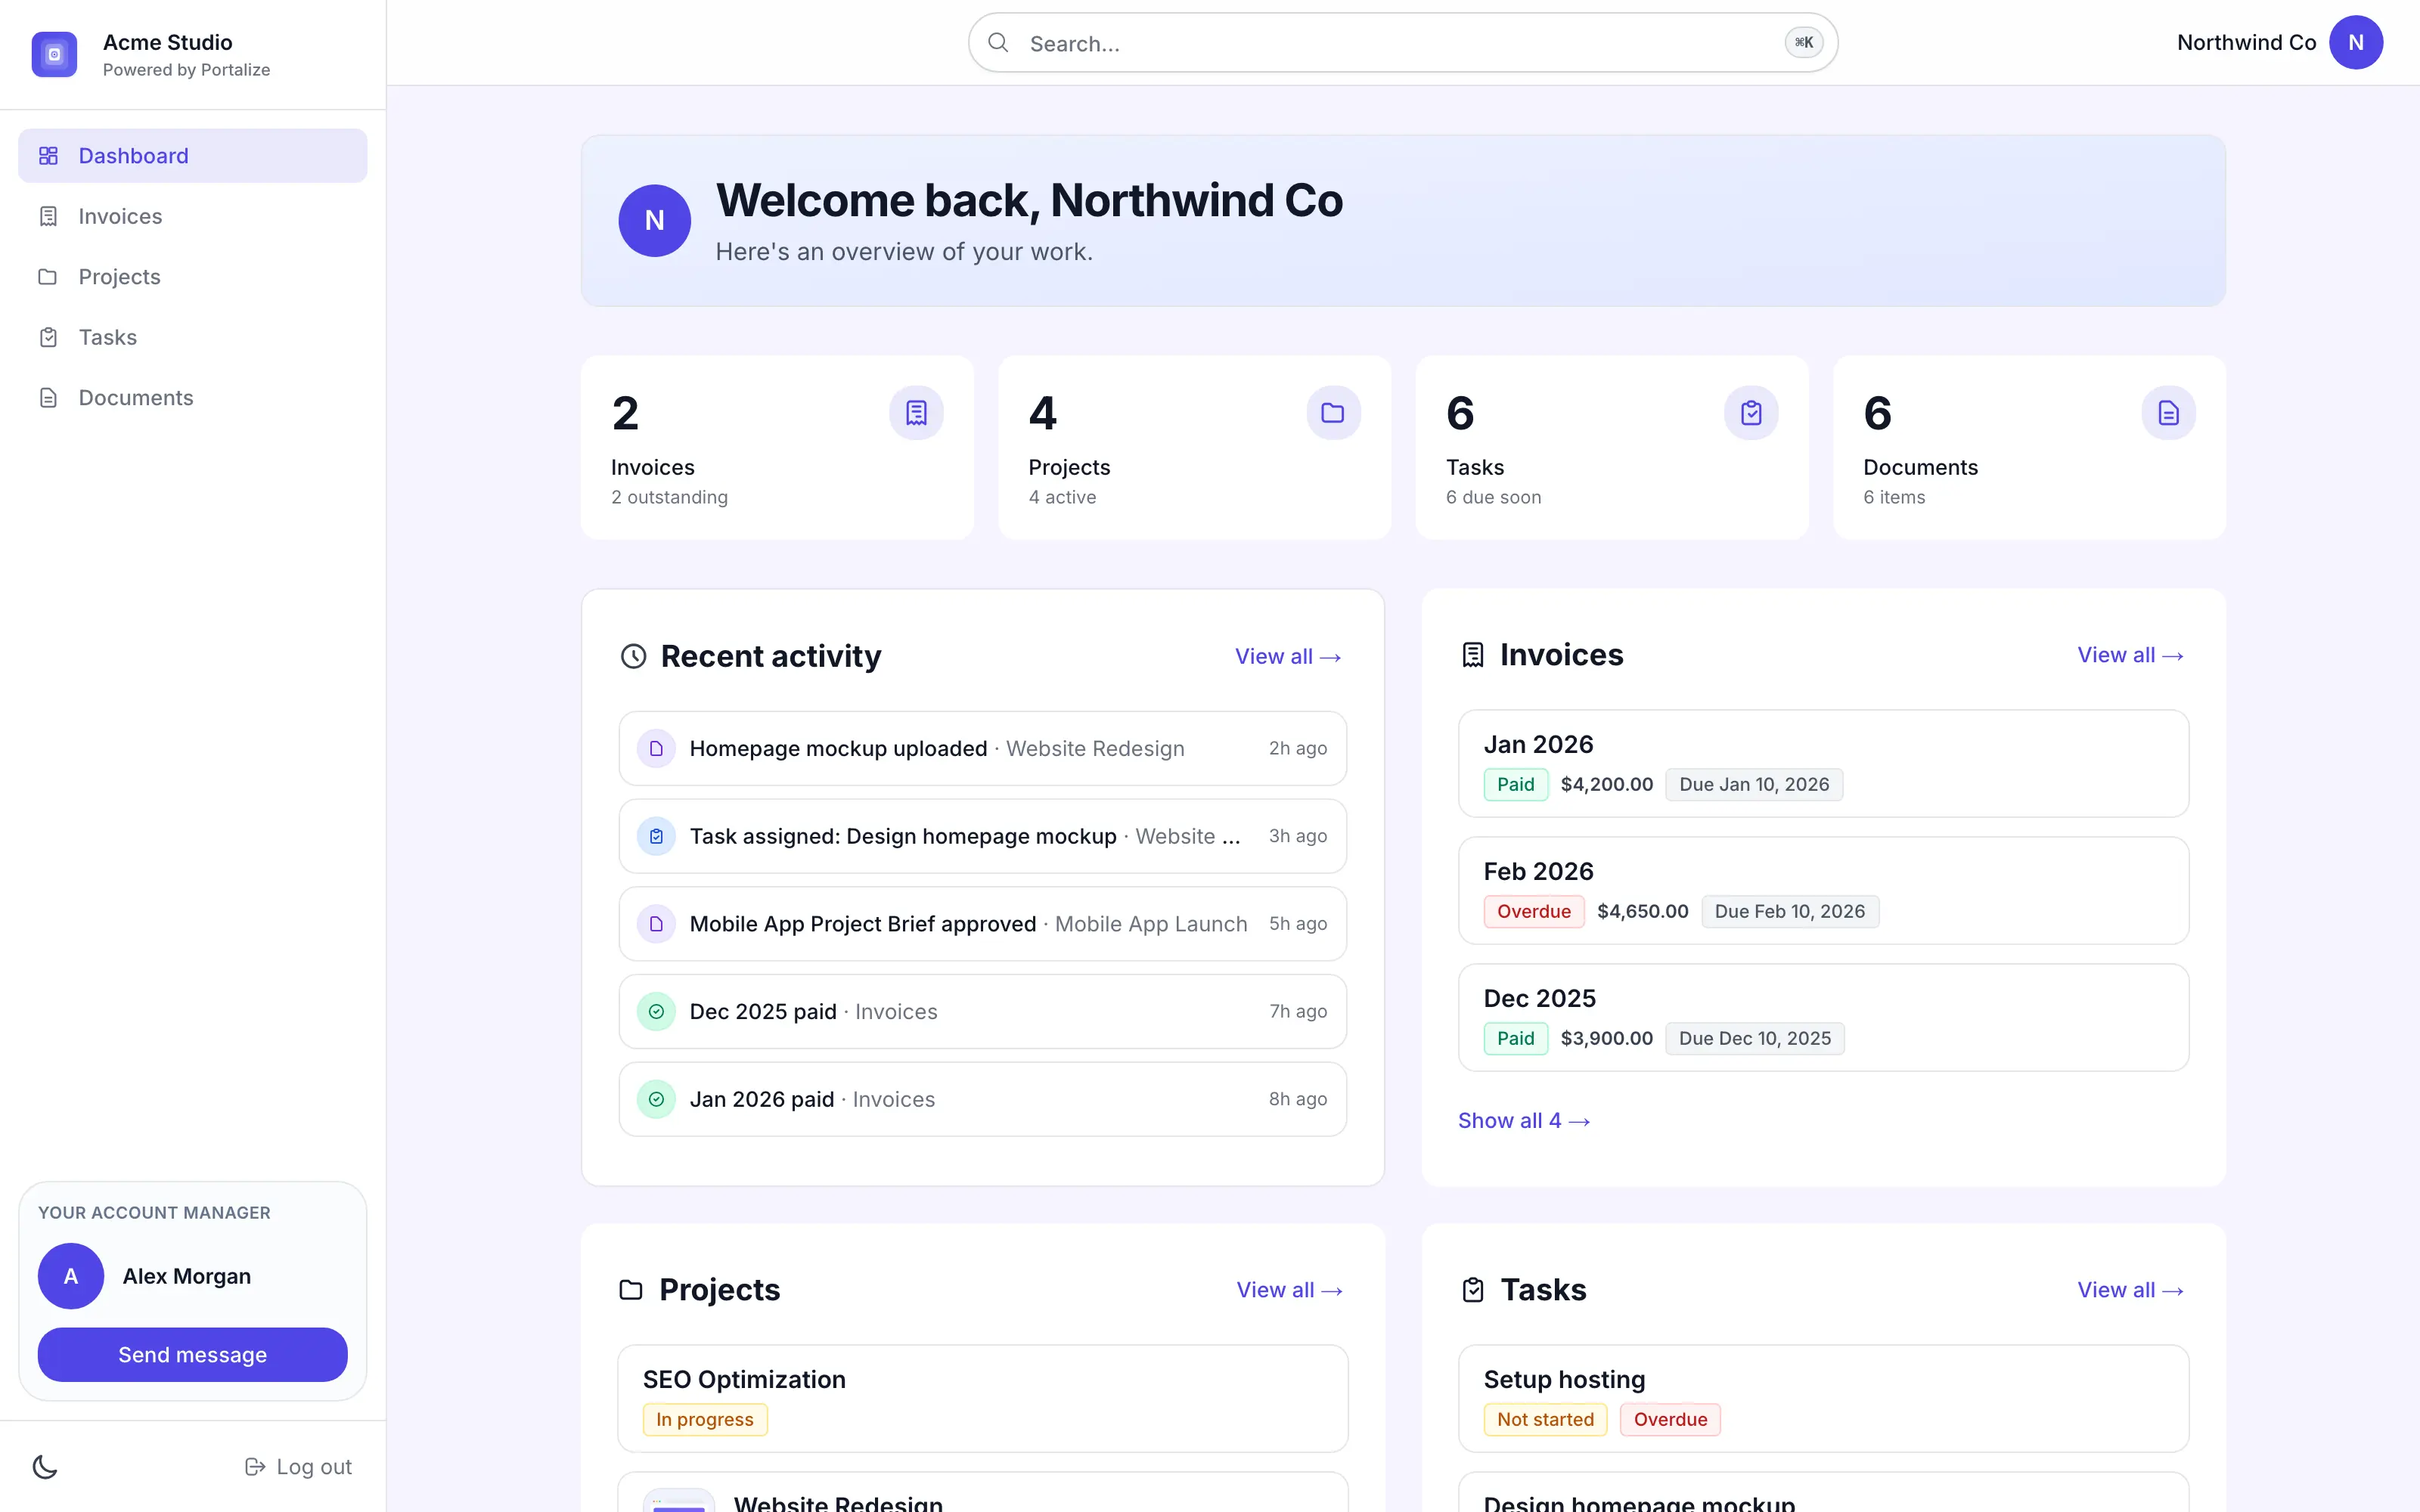Screen dimensions: 2420x1512
Task: Open Homepage mockup uploaded activity
Action: pyautogui.click(x=982, y=749)
